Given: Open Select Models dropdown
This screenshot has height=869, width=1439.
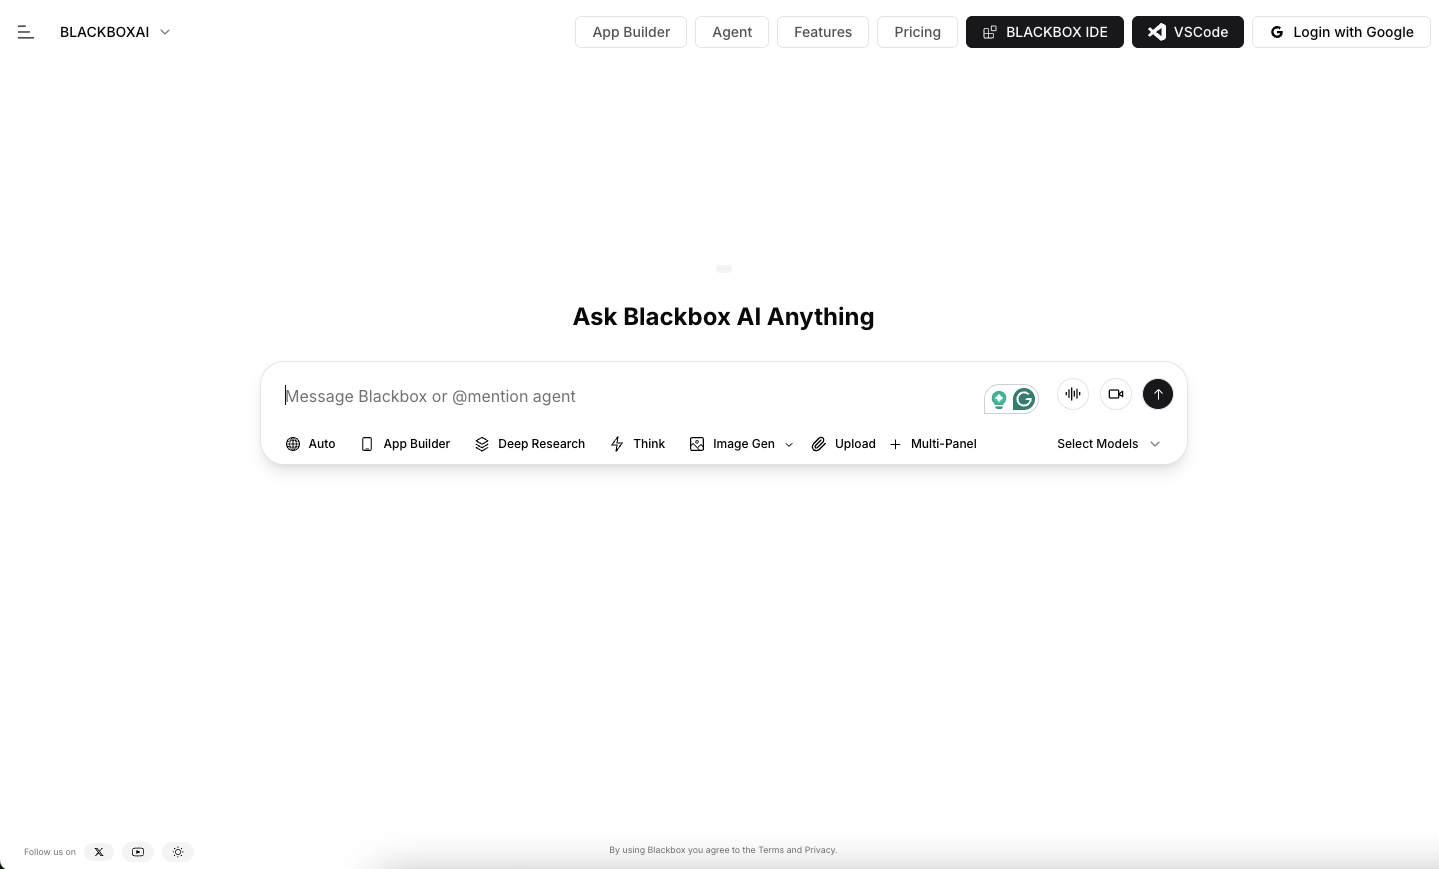Looking at the screenshot, I should pyautogui.click(x=1108, y=444).
